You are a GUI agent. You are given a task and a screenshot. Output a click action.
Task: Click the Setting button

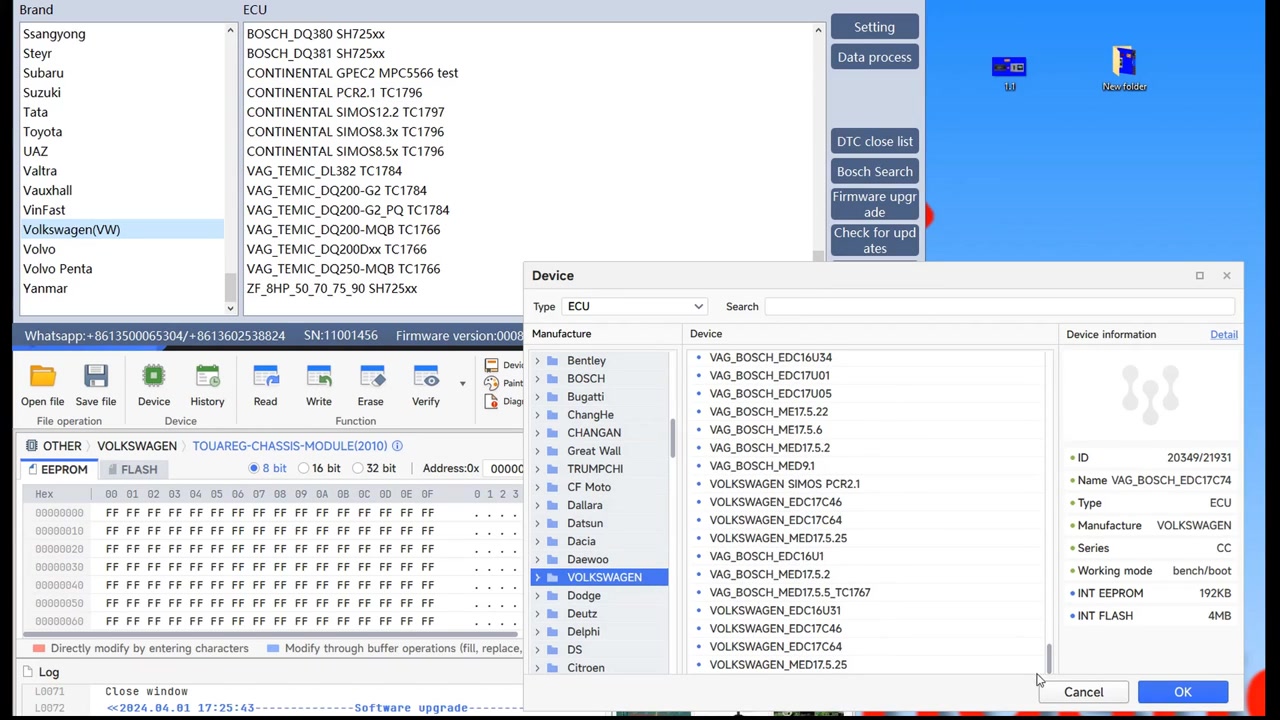(x=874, y=27)
